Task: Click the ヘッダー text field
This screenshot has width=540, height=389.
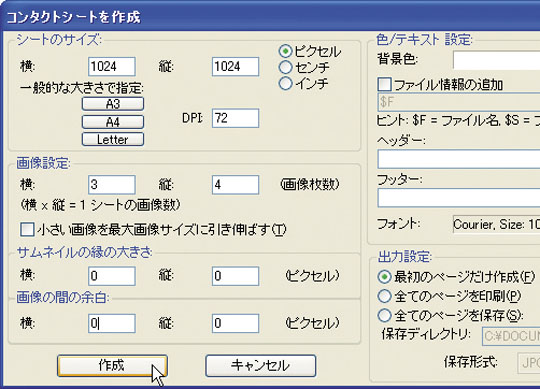Action: tap(459, 159)
